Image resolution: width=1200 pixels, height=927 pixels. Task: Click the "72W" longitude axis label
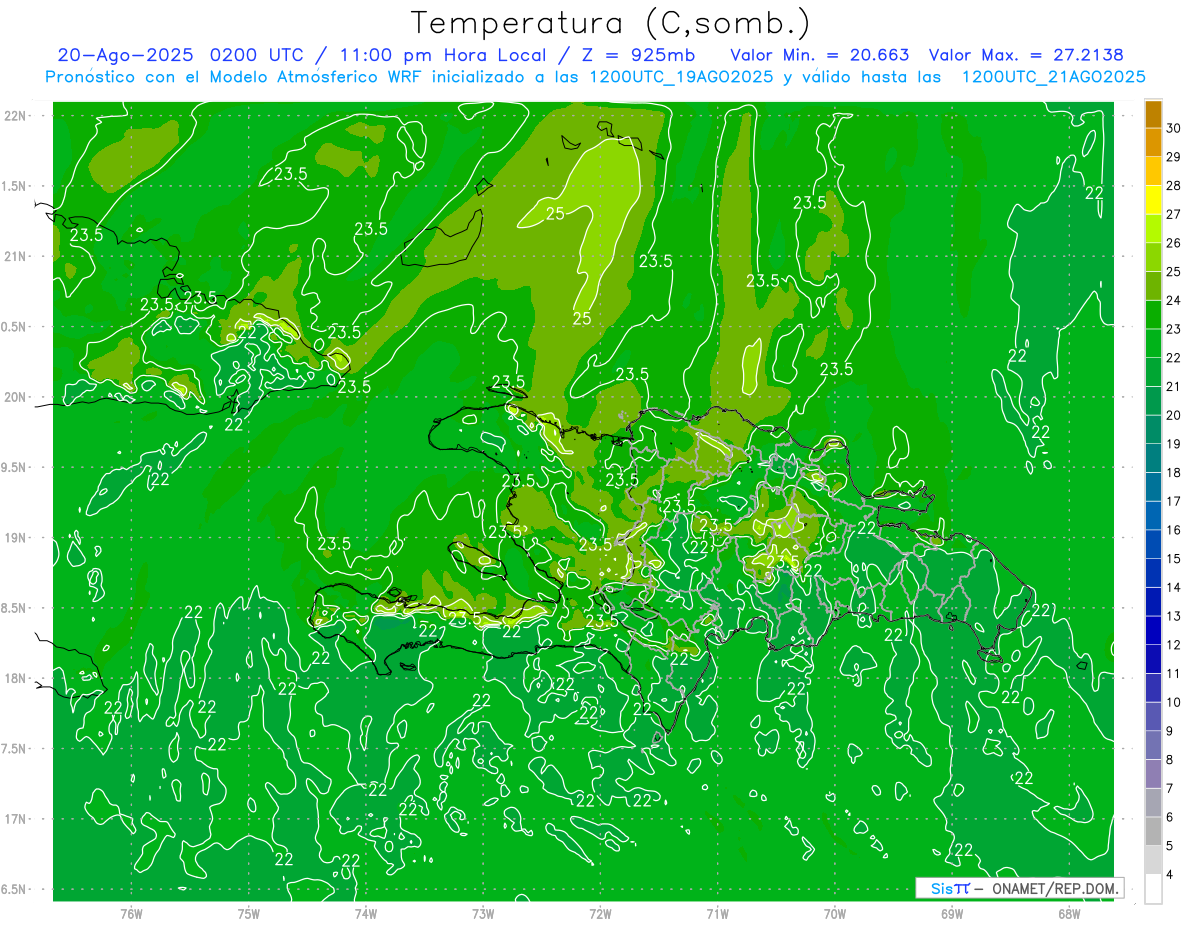(600, 914)
